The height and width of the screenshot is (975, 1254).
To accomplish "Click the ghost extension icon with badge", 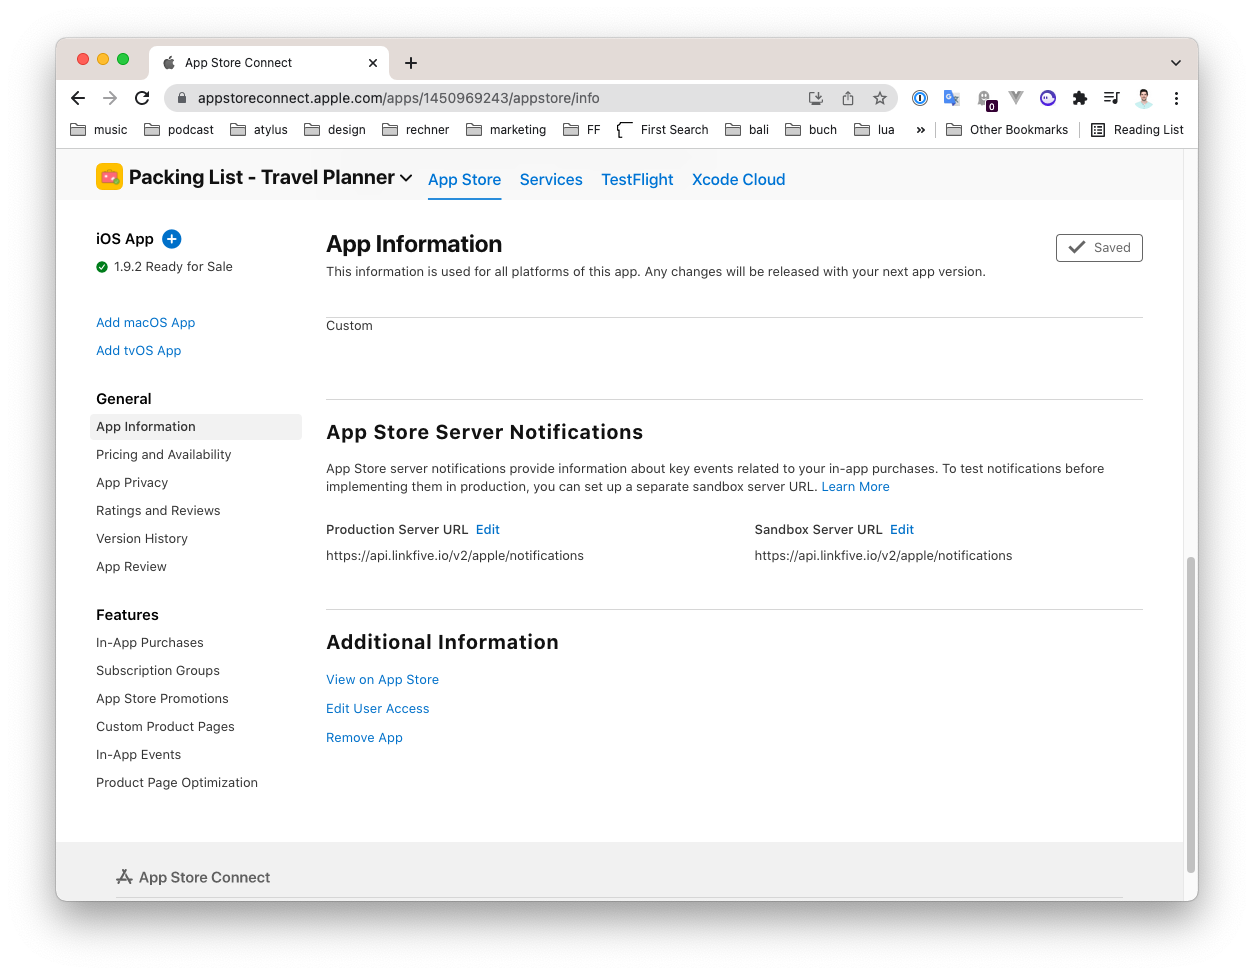I will 986,99.
